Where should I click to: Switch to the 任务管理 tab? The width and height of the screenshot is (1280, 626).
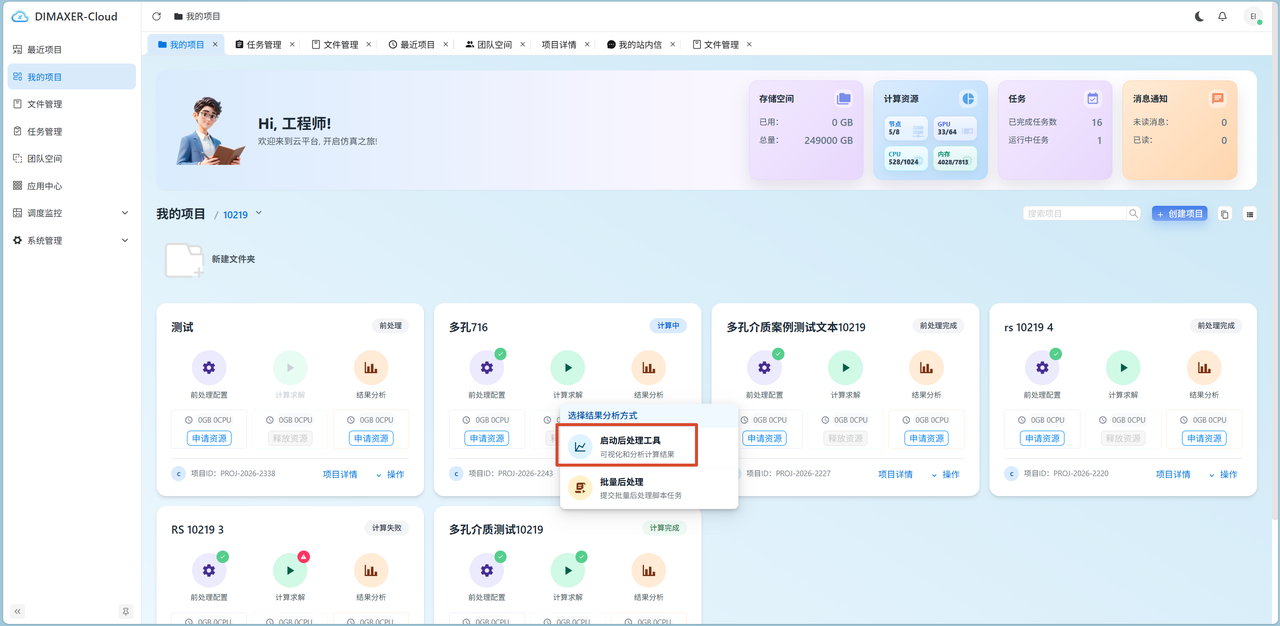[x=258, y=45]
